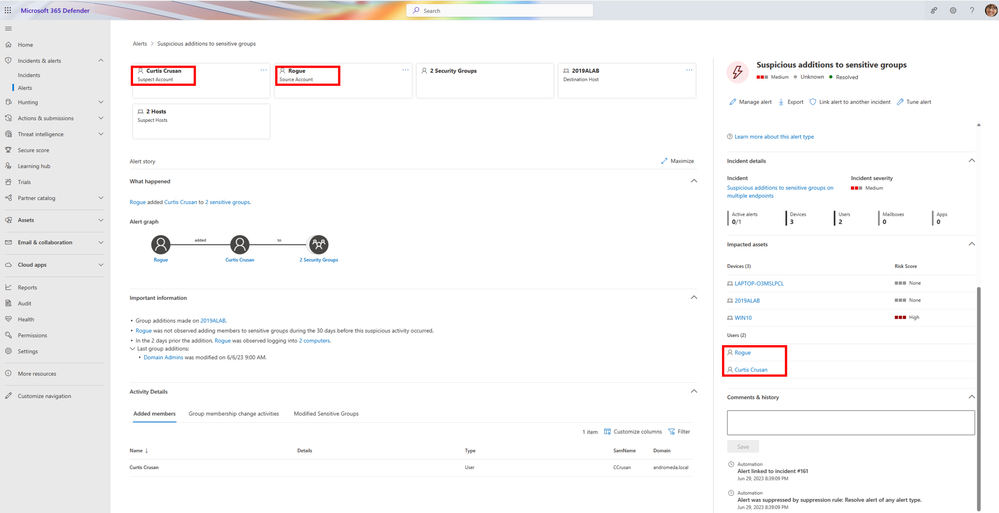Collapse the Important information section

(694, 298)
